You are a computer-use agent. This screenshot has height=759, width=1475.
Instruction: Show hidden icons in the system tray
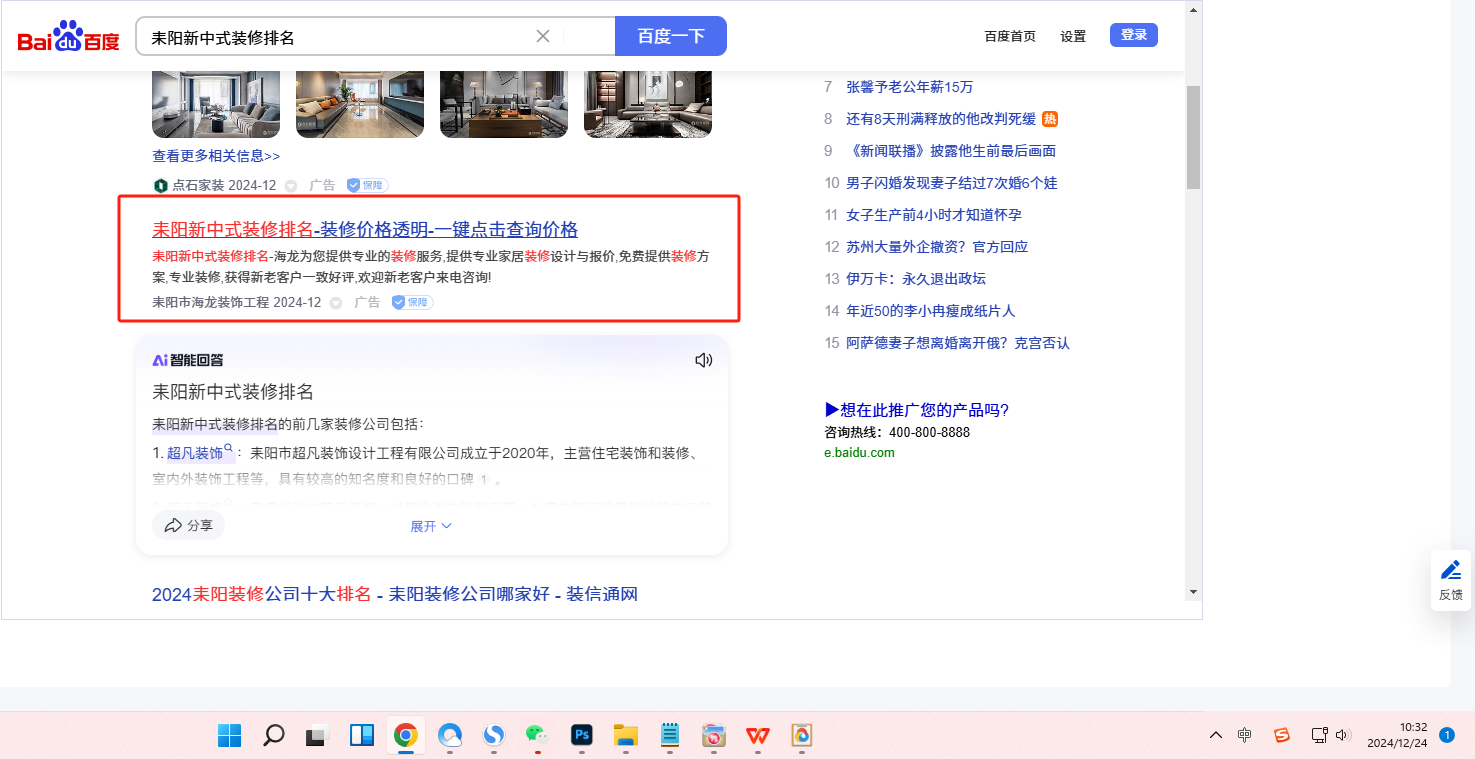coord(1215,735)
